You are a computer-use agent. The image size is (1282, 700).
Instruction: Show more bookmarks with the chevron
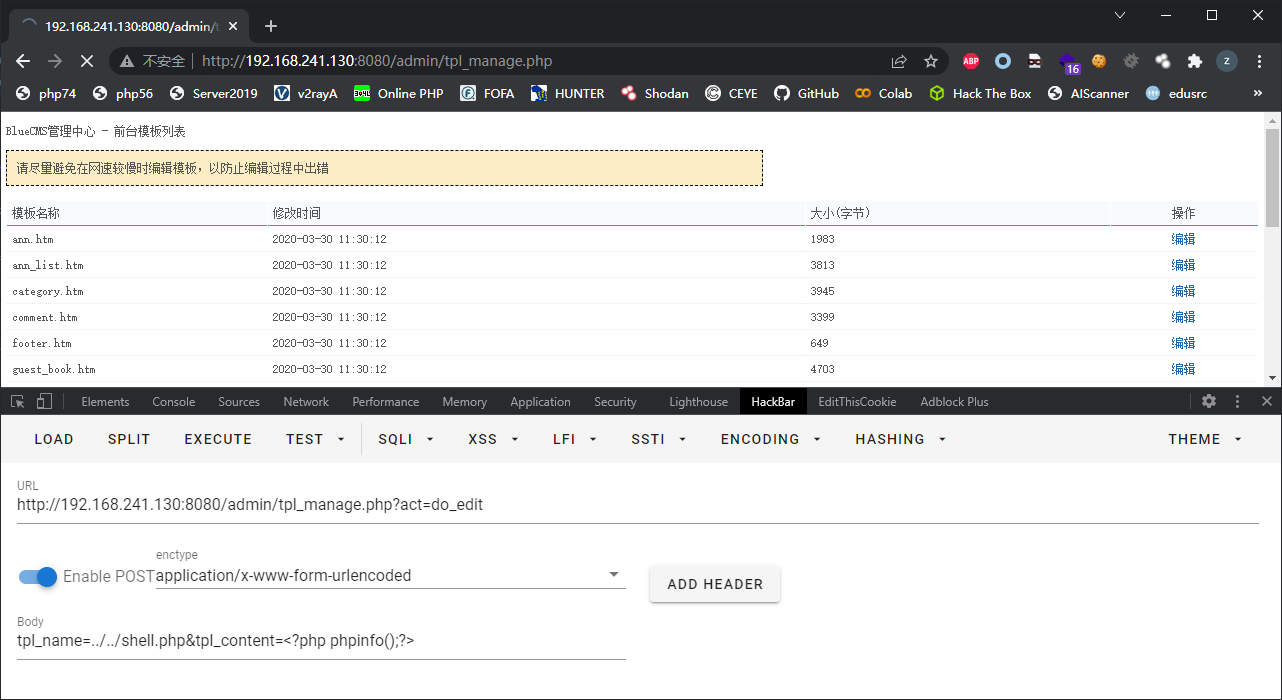tap(1257, 93)
